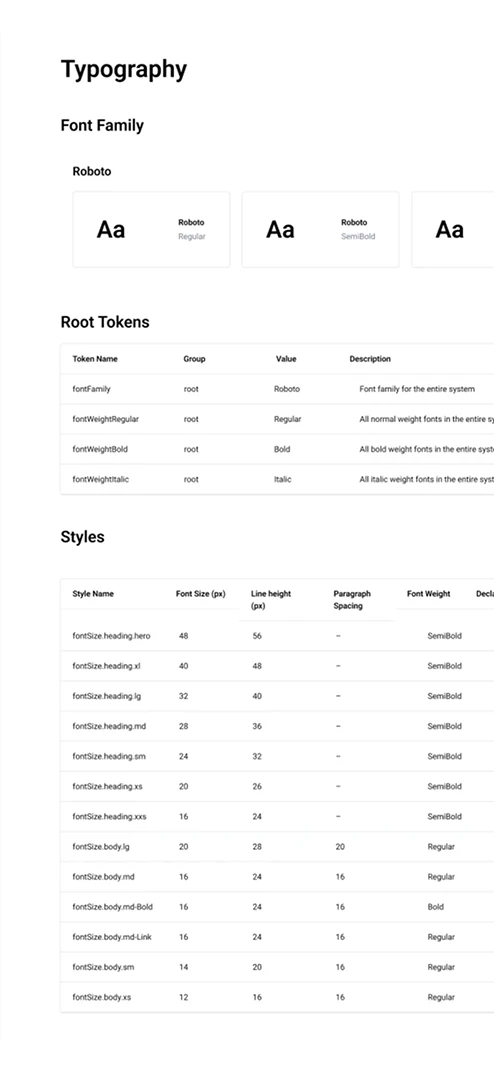Click the Paragraph Spacing column header
This screenshot has height=1071, width=494.
click(x=352, y=600)
